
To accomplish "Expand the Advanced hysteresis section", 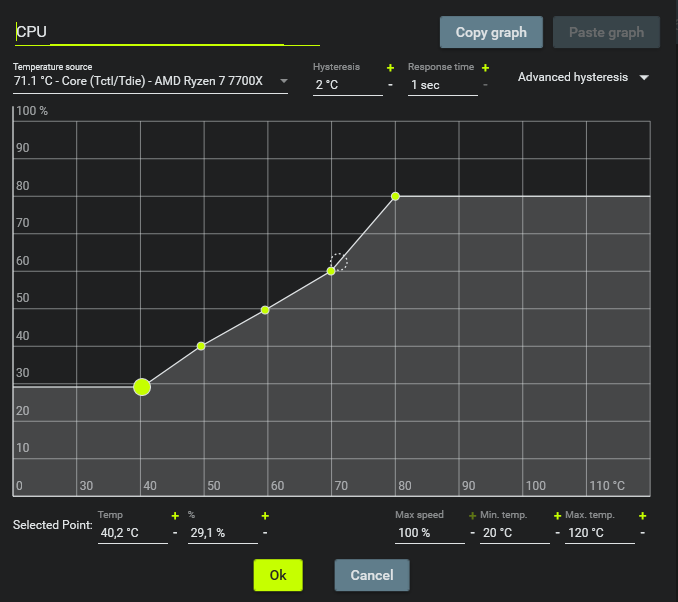I will click(x=584, y=77).
